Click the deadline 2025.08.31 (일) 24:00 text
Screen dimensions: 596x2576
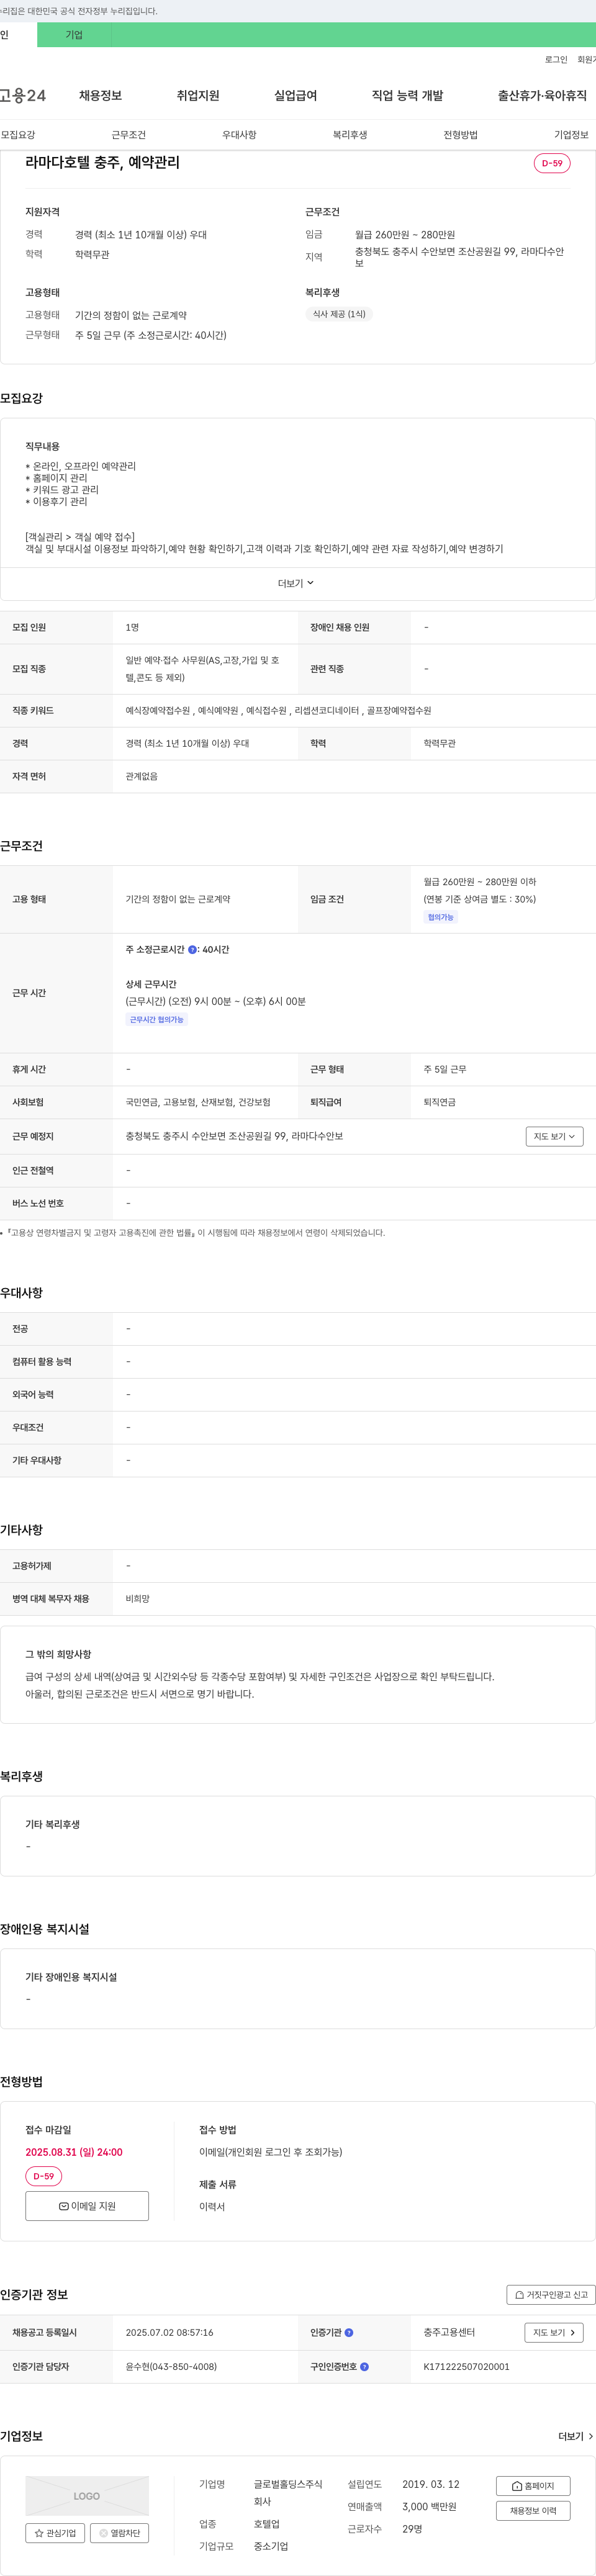pyautogui.click(x=74, y=2152)
